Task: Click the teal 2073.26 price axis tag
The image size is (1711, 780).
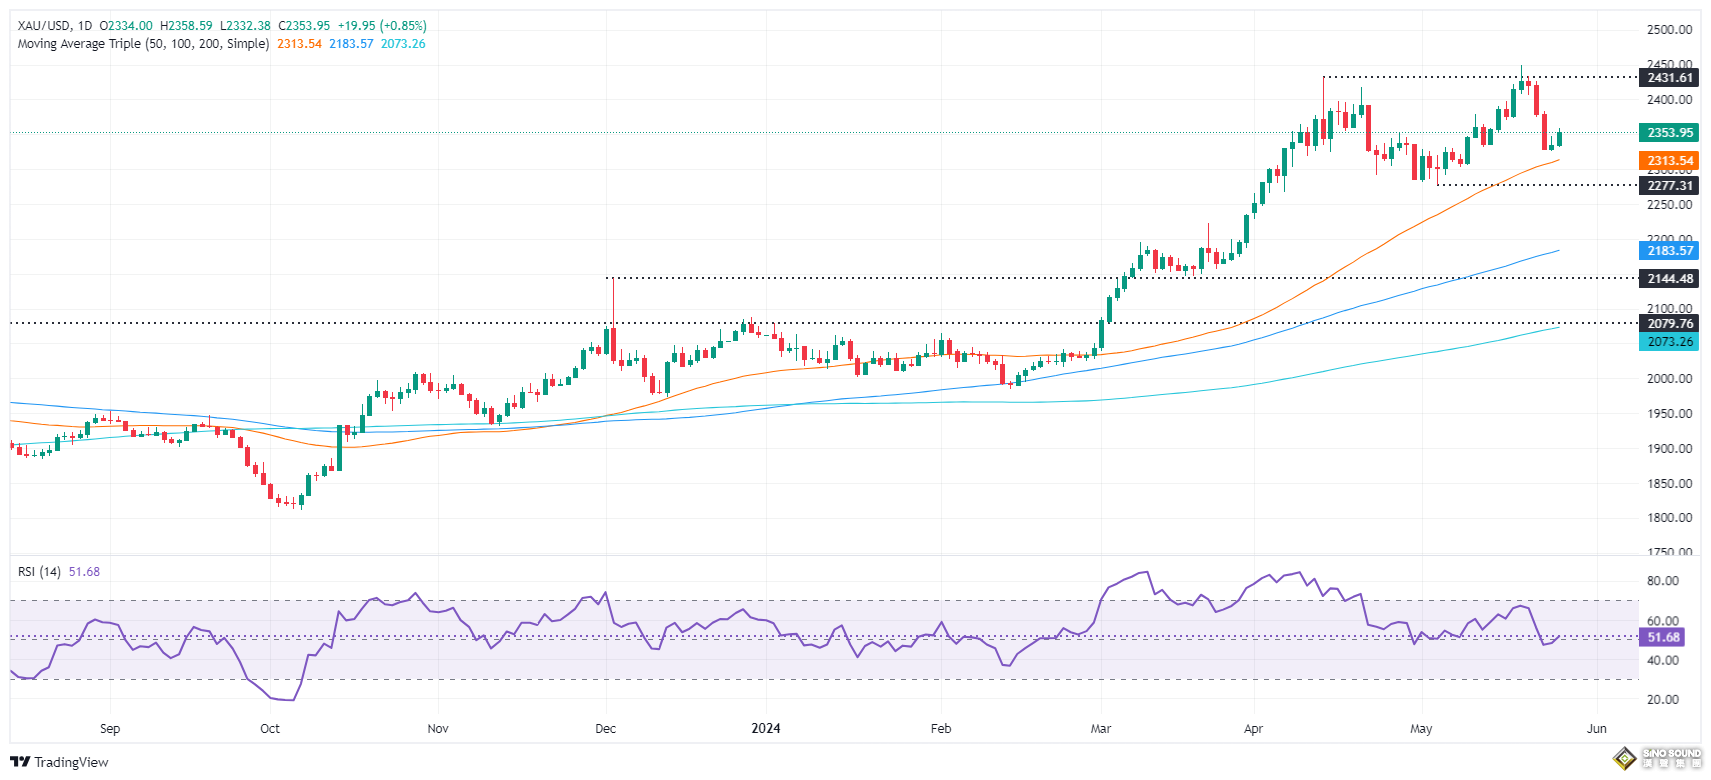Action: coord(1669,342)
